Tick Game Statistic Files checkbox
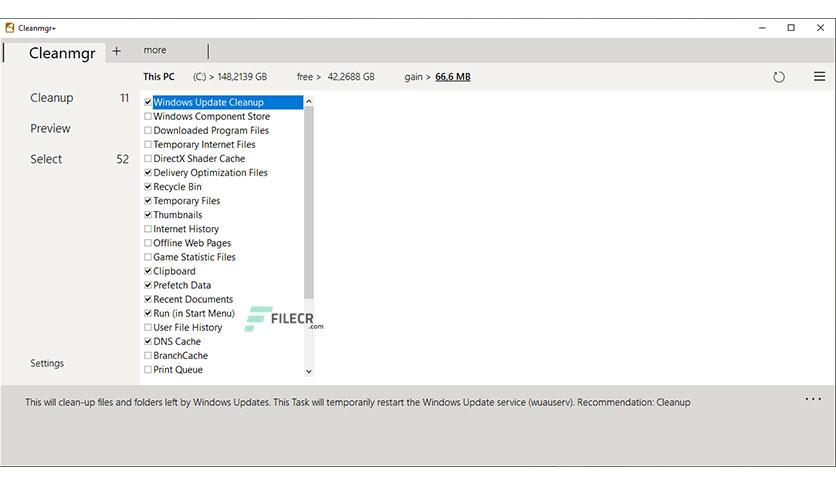 click(x=148, y=257)
